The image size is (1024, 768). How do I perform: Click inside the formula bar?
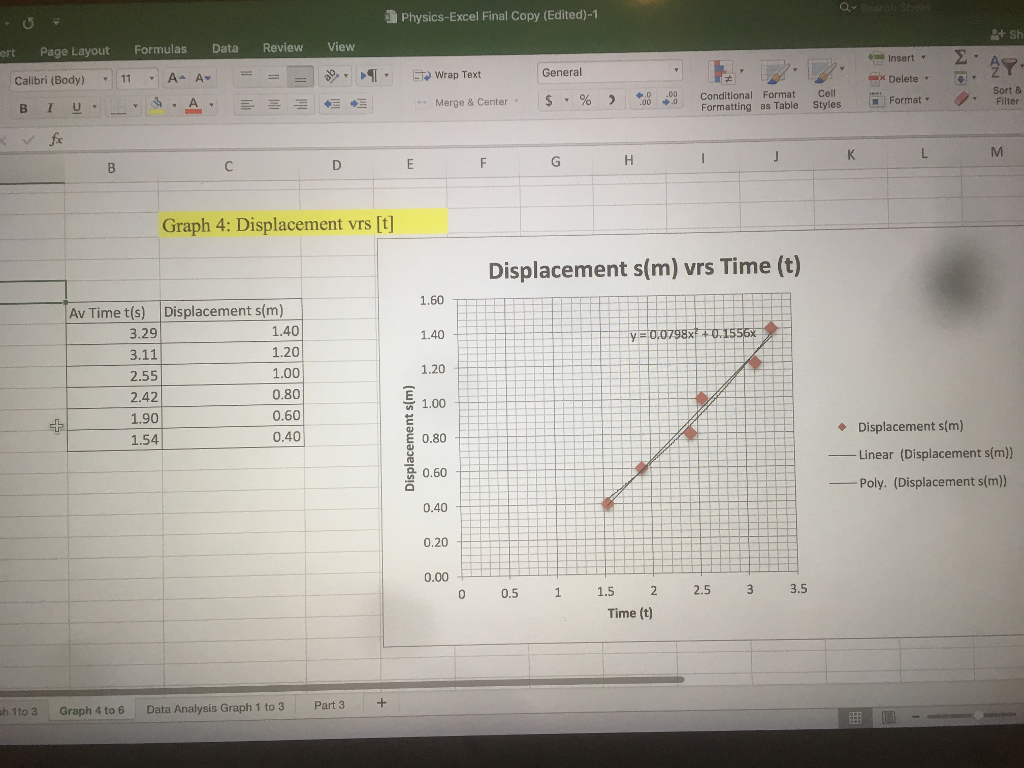tap(300, 139)
